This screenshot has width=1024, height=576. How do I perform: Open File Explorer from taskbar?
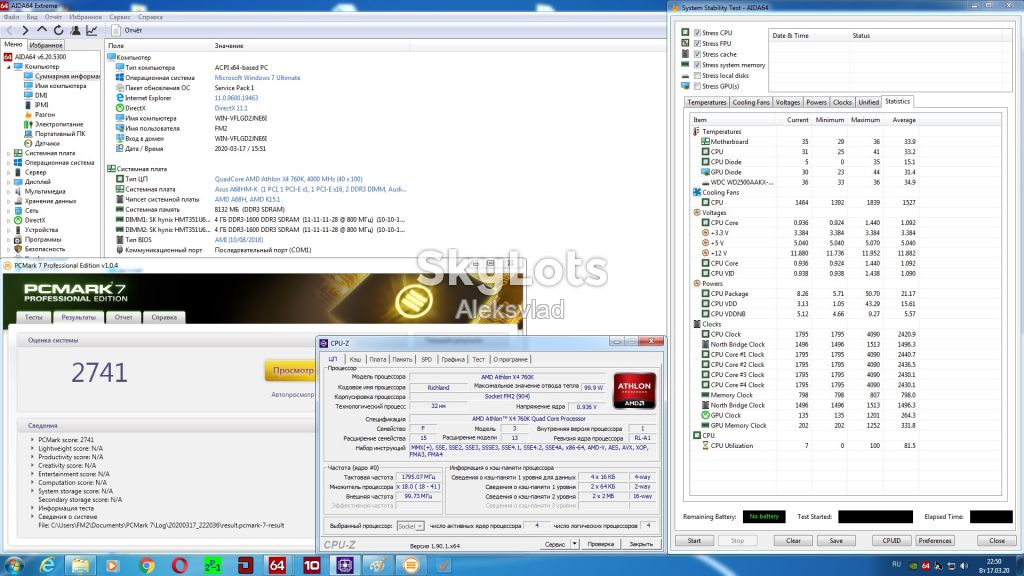80,565
